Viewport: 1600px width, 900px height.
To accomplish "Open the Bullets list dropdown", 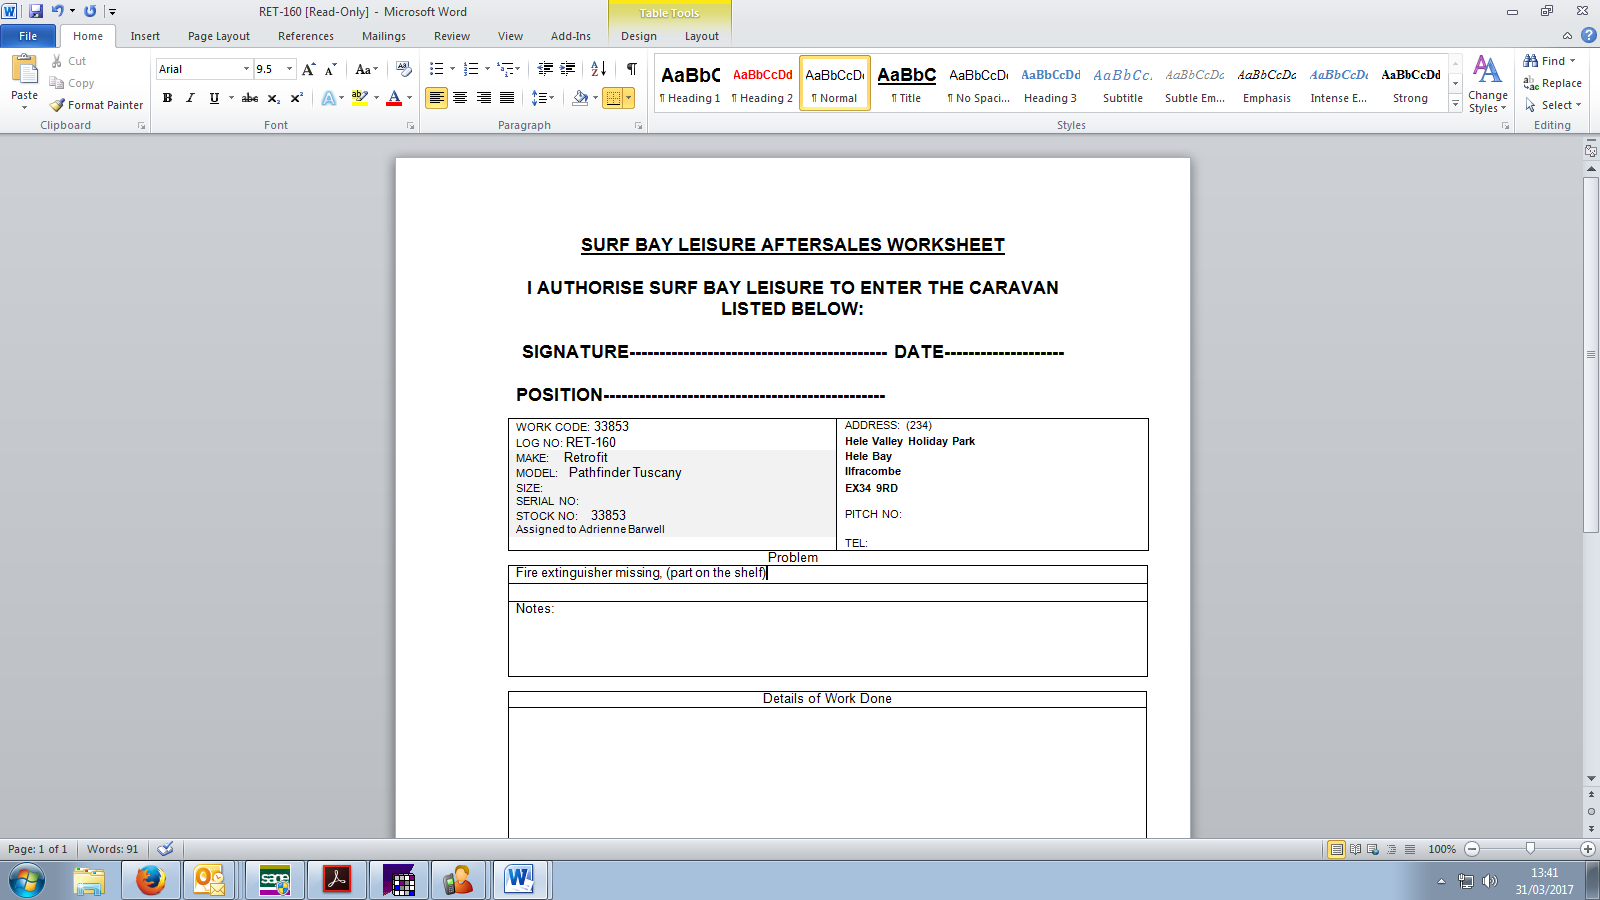I will 452,69.
